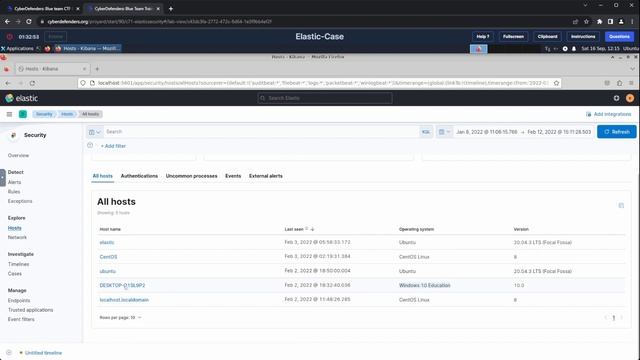
Task: Open the Untitled timeline link
Action: [43, 353]
